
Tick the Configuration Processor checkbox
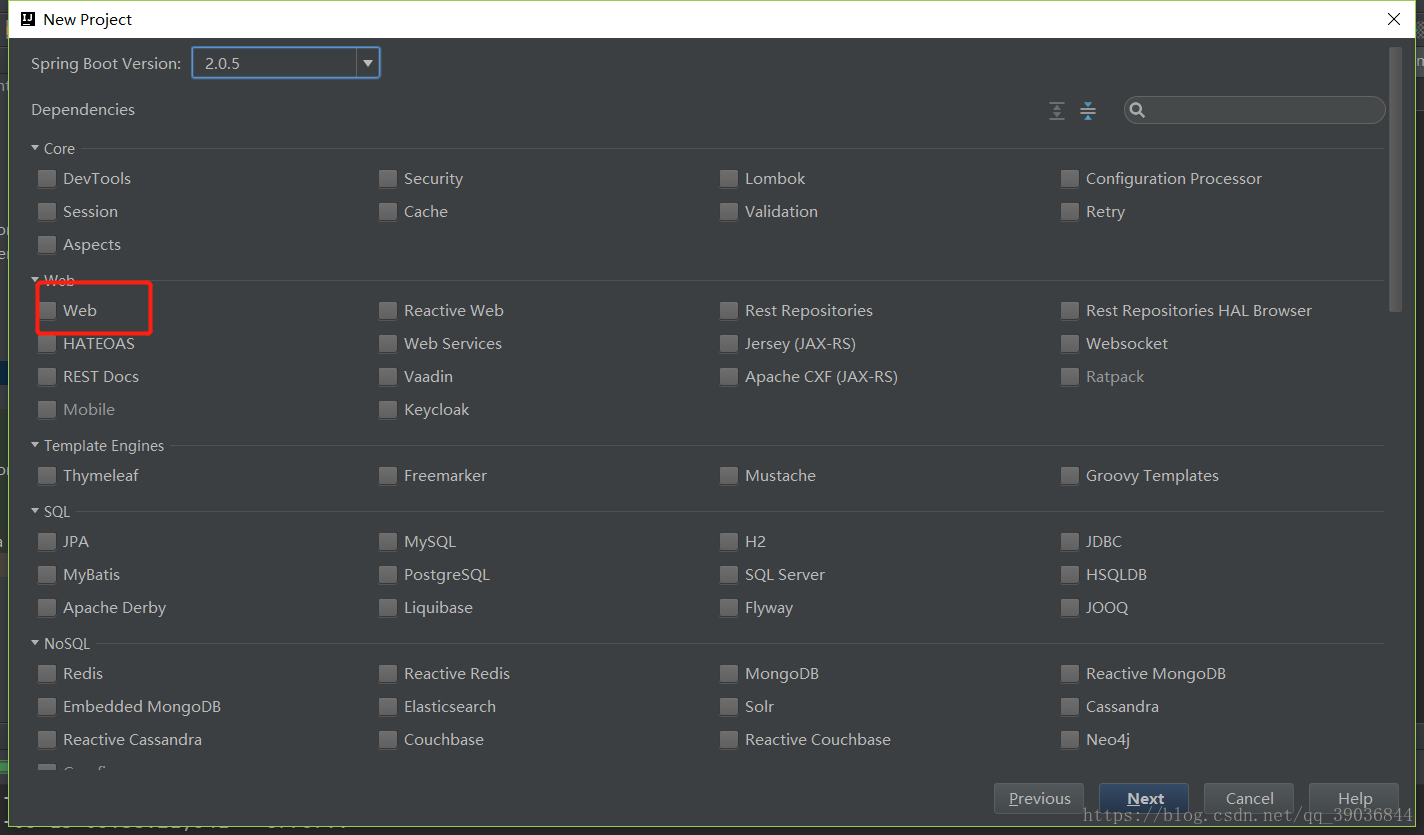[1070, 179]
